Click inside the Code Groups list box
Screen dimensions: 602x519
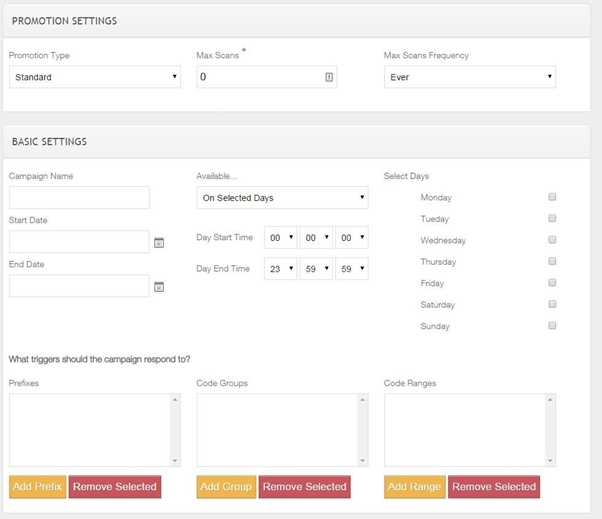(276, 429)
